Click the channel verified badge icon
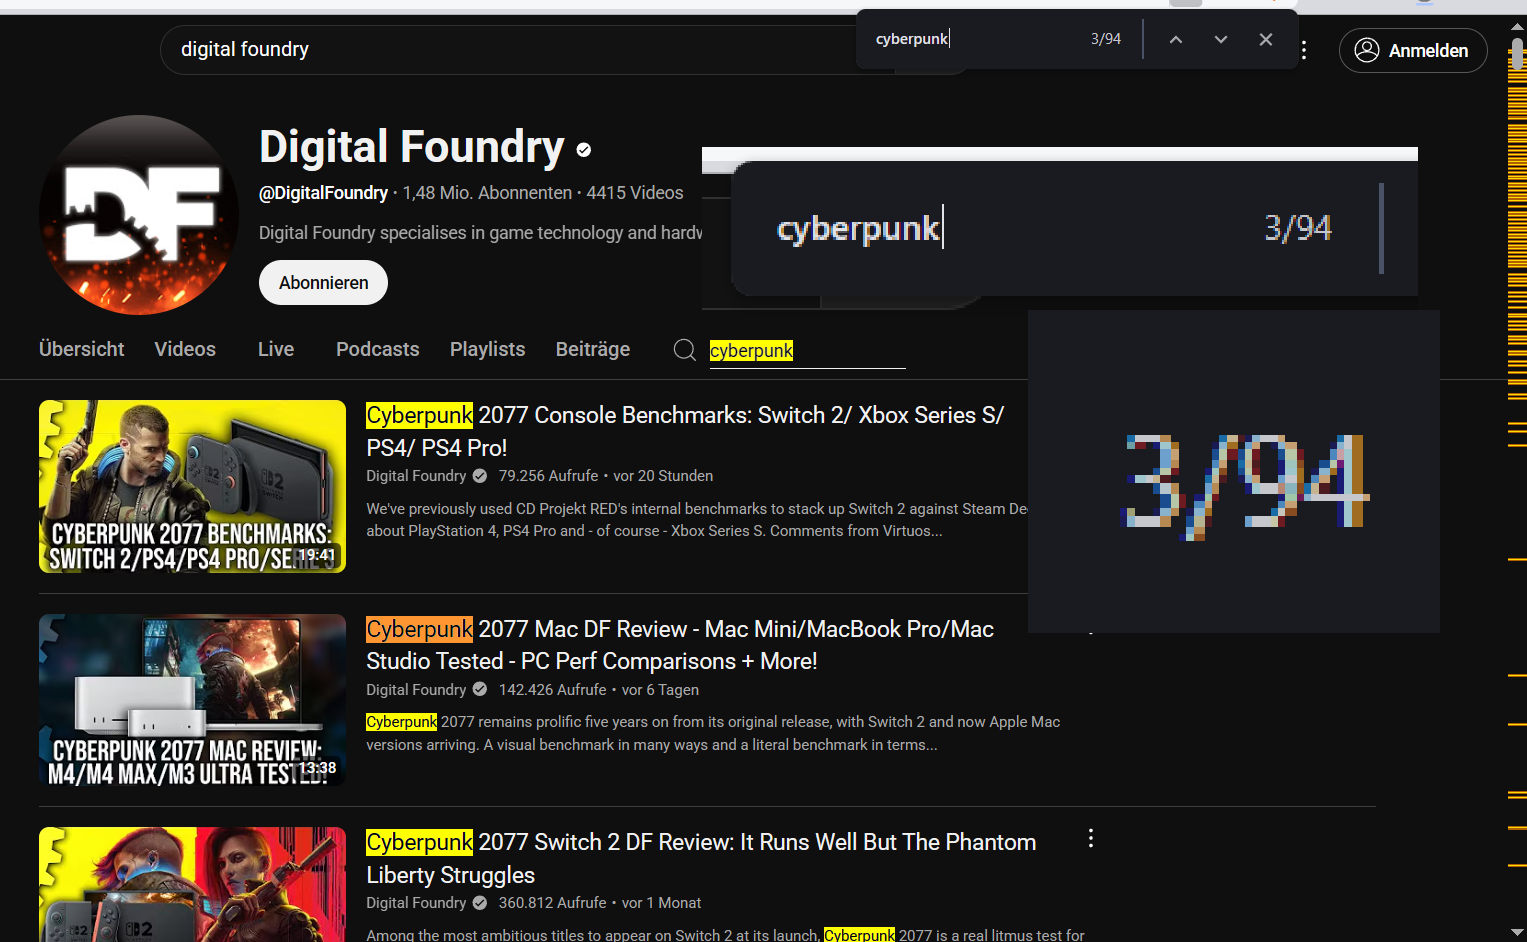The height and width of the screenshot is (942, 1527). [x=584, y=150]
